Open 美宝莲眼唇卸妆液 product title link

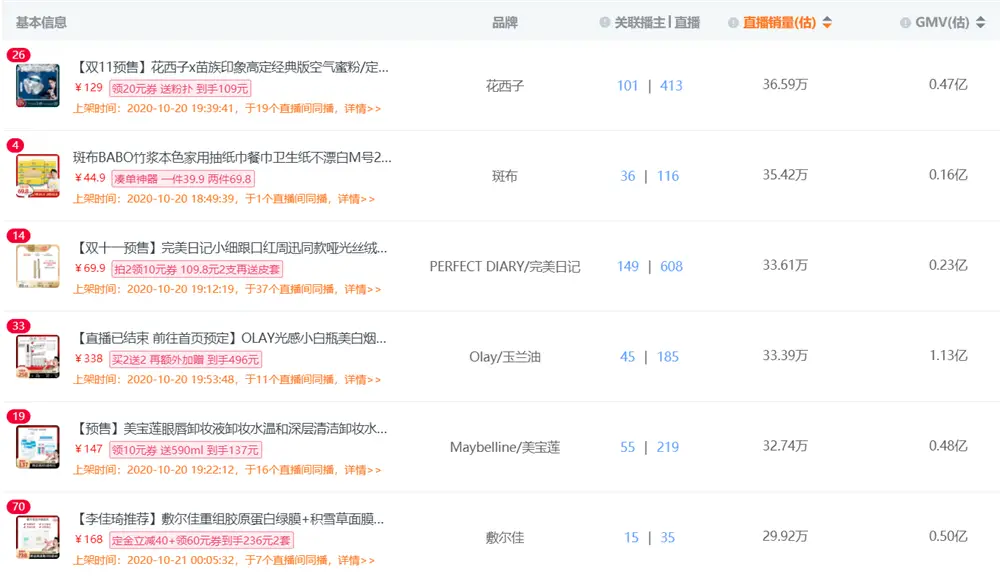point(230,429)
